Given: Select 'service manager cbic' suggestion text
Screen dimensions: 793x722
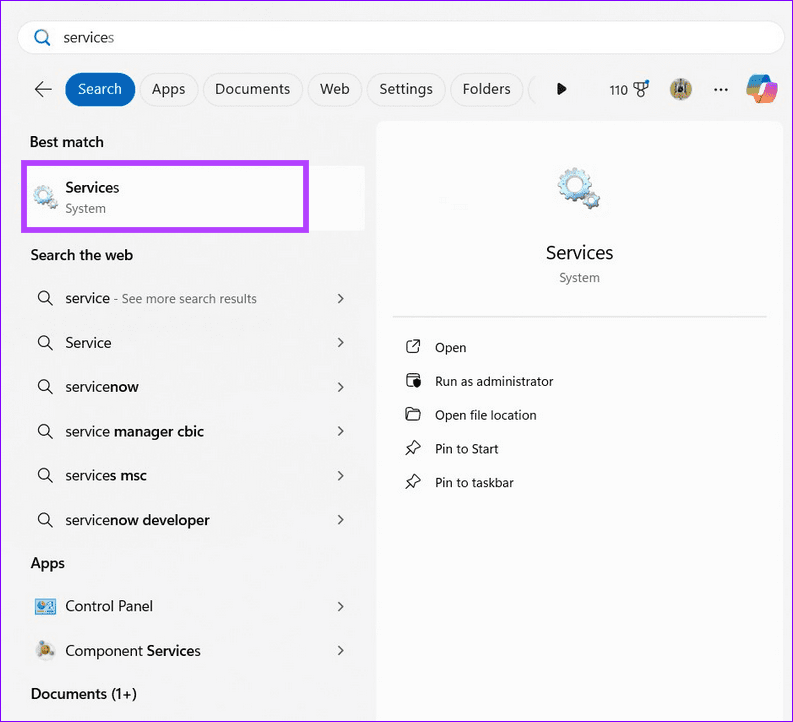Looking at the screenshot, I should coord(135,431).
